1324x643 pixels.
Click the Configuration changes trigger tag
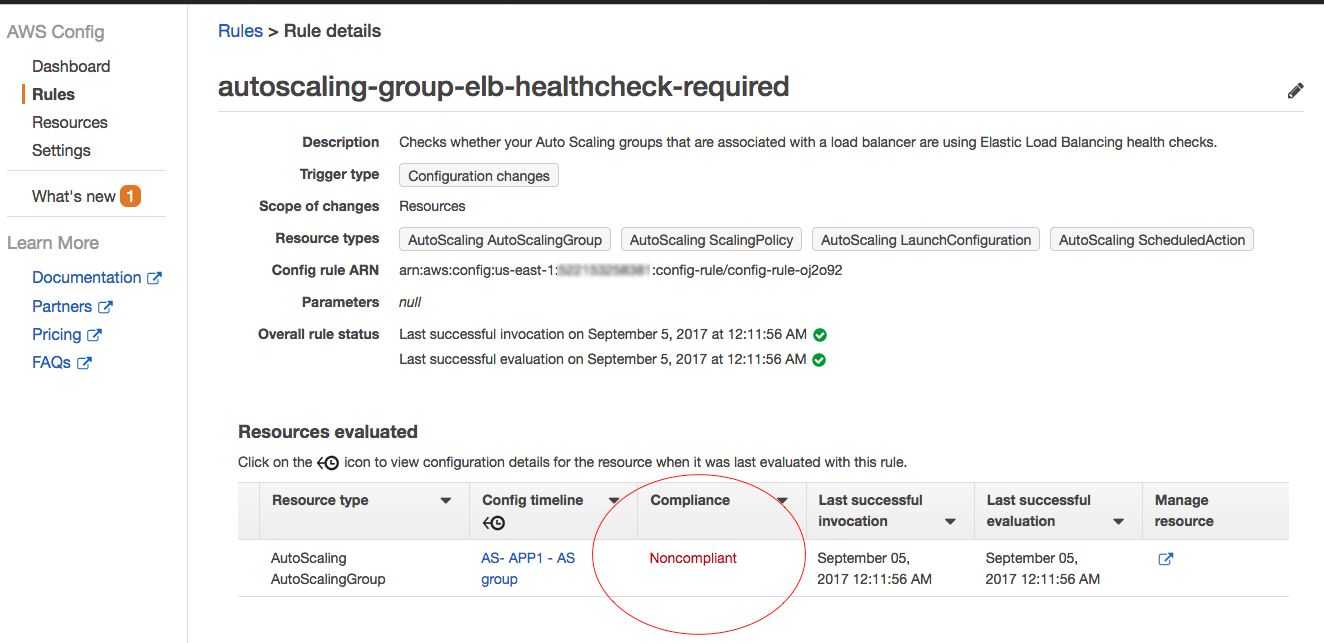point(479,176)
